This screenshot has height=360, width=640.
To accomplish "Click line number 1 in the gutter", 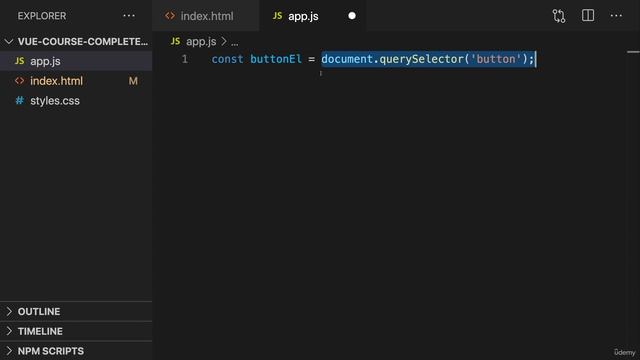I will tap(185, 59).
